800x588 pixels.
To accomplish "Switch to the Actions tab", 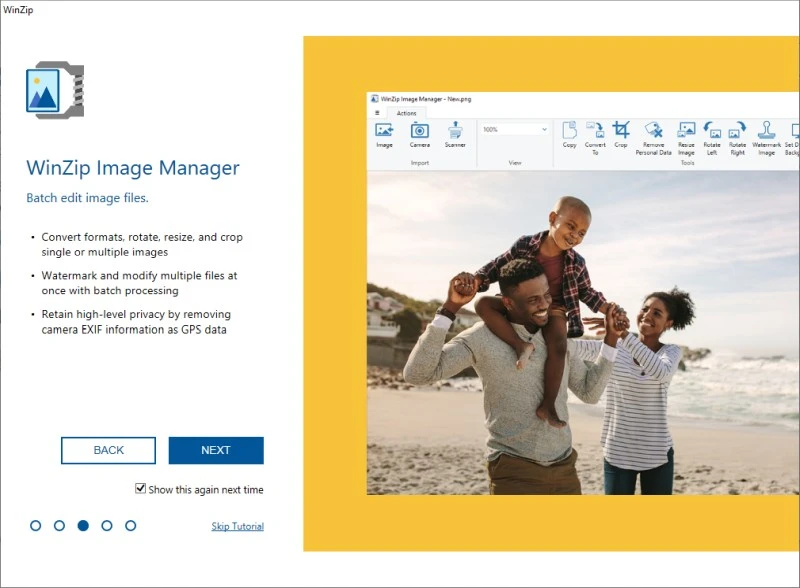I will [405, 113].
